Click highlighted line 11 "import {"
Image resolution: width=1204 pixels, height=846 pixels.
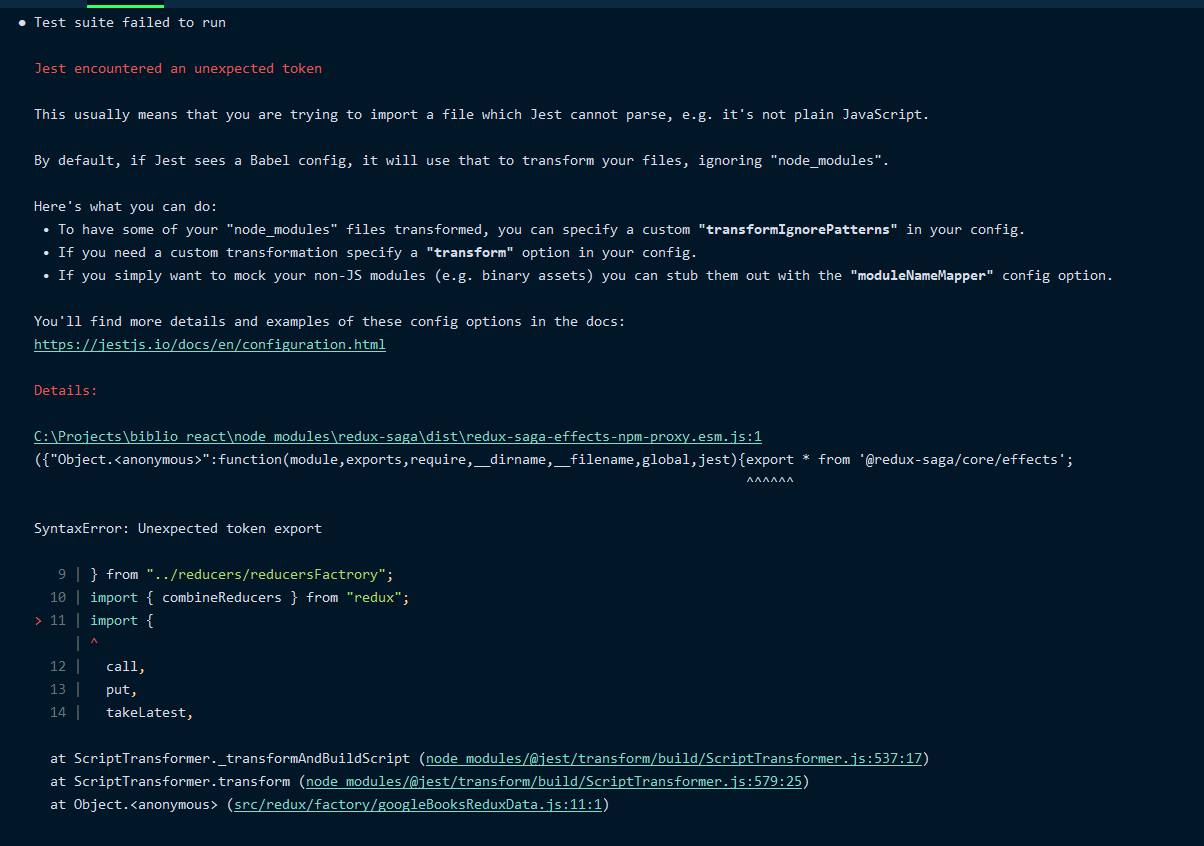tap(122, 620)
